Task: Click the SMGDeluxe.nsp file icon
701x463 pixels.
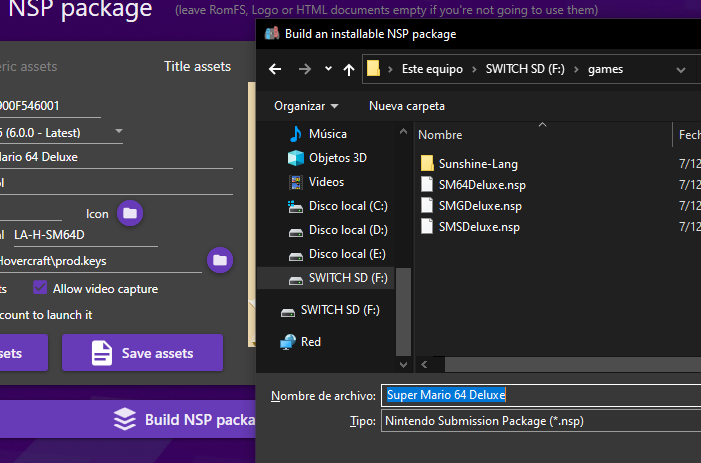Action: pos(427,205)
